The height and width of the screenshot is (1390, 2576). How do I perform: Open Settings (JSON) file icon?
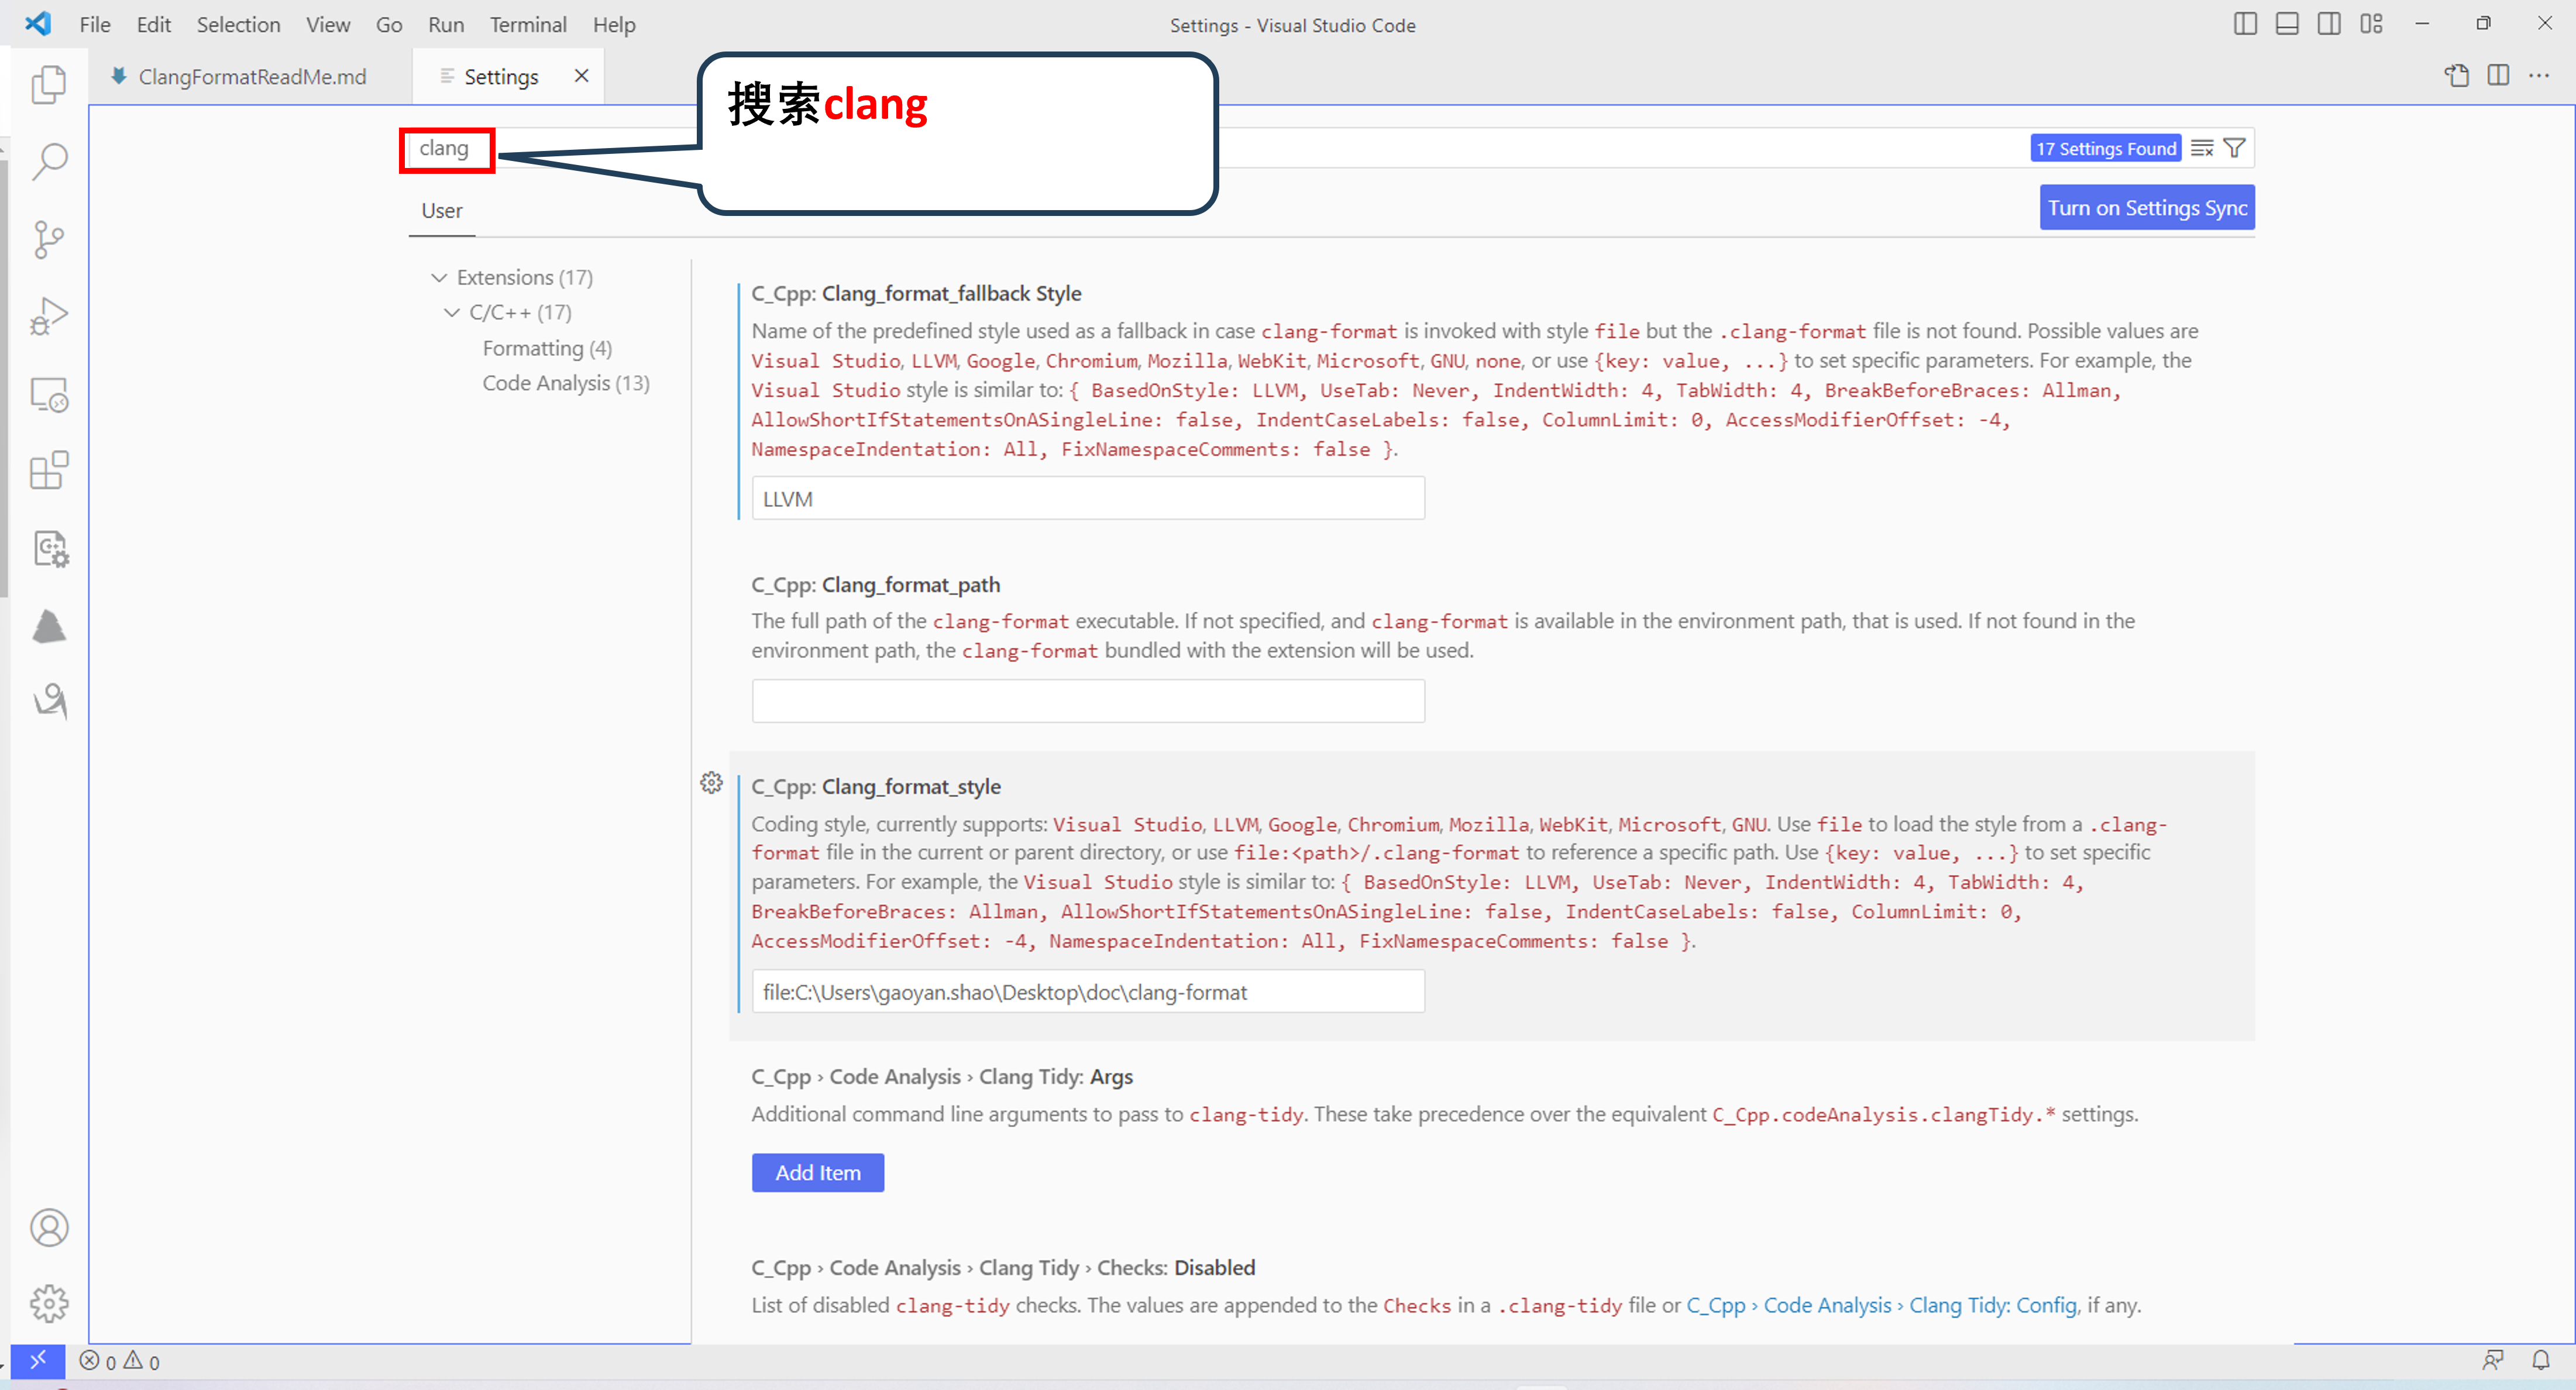[2456, 76]
